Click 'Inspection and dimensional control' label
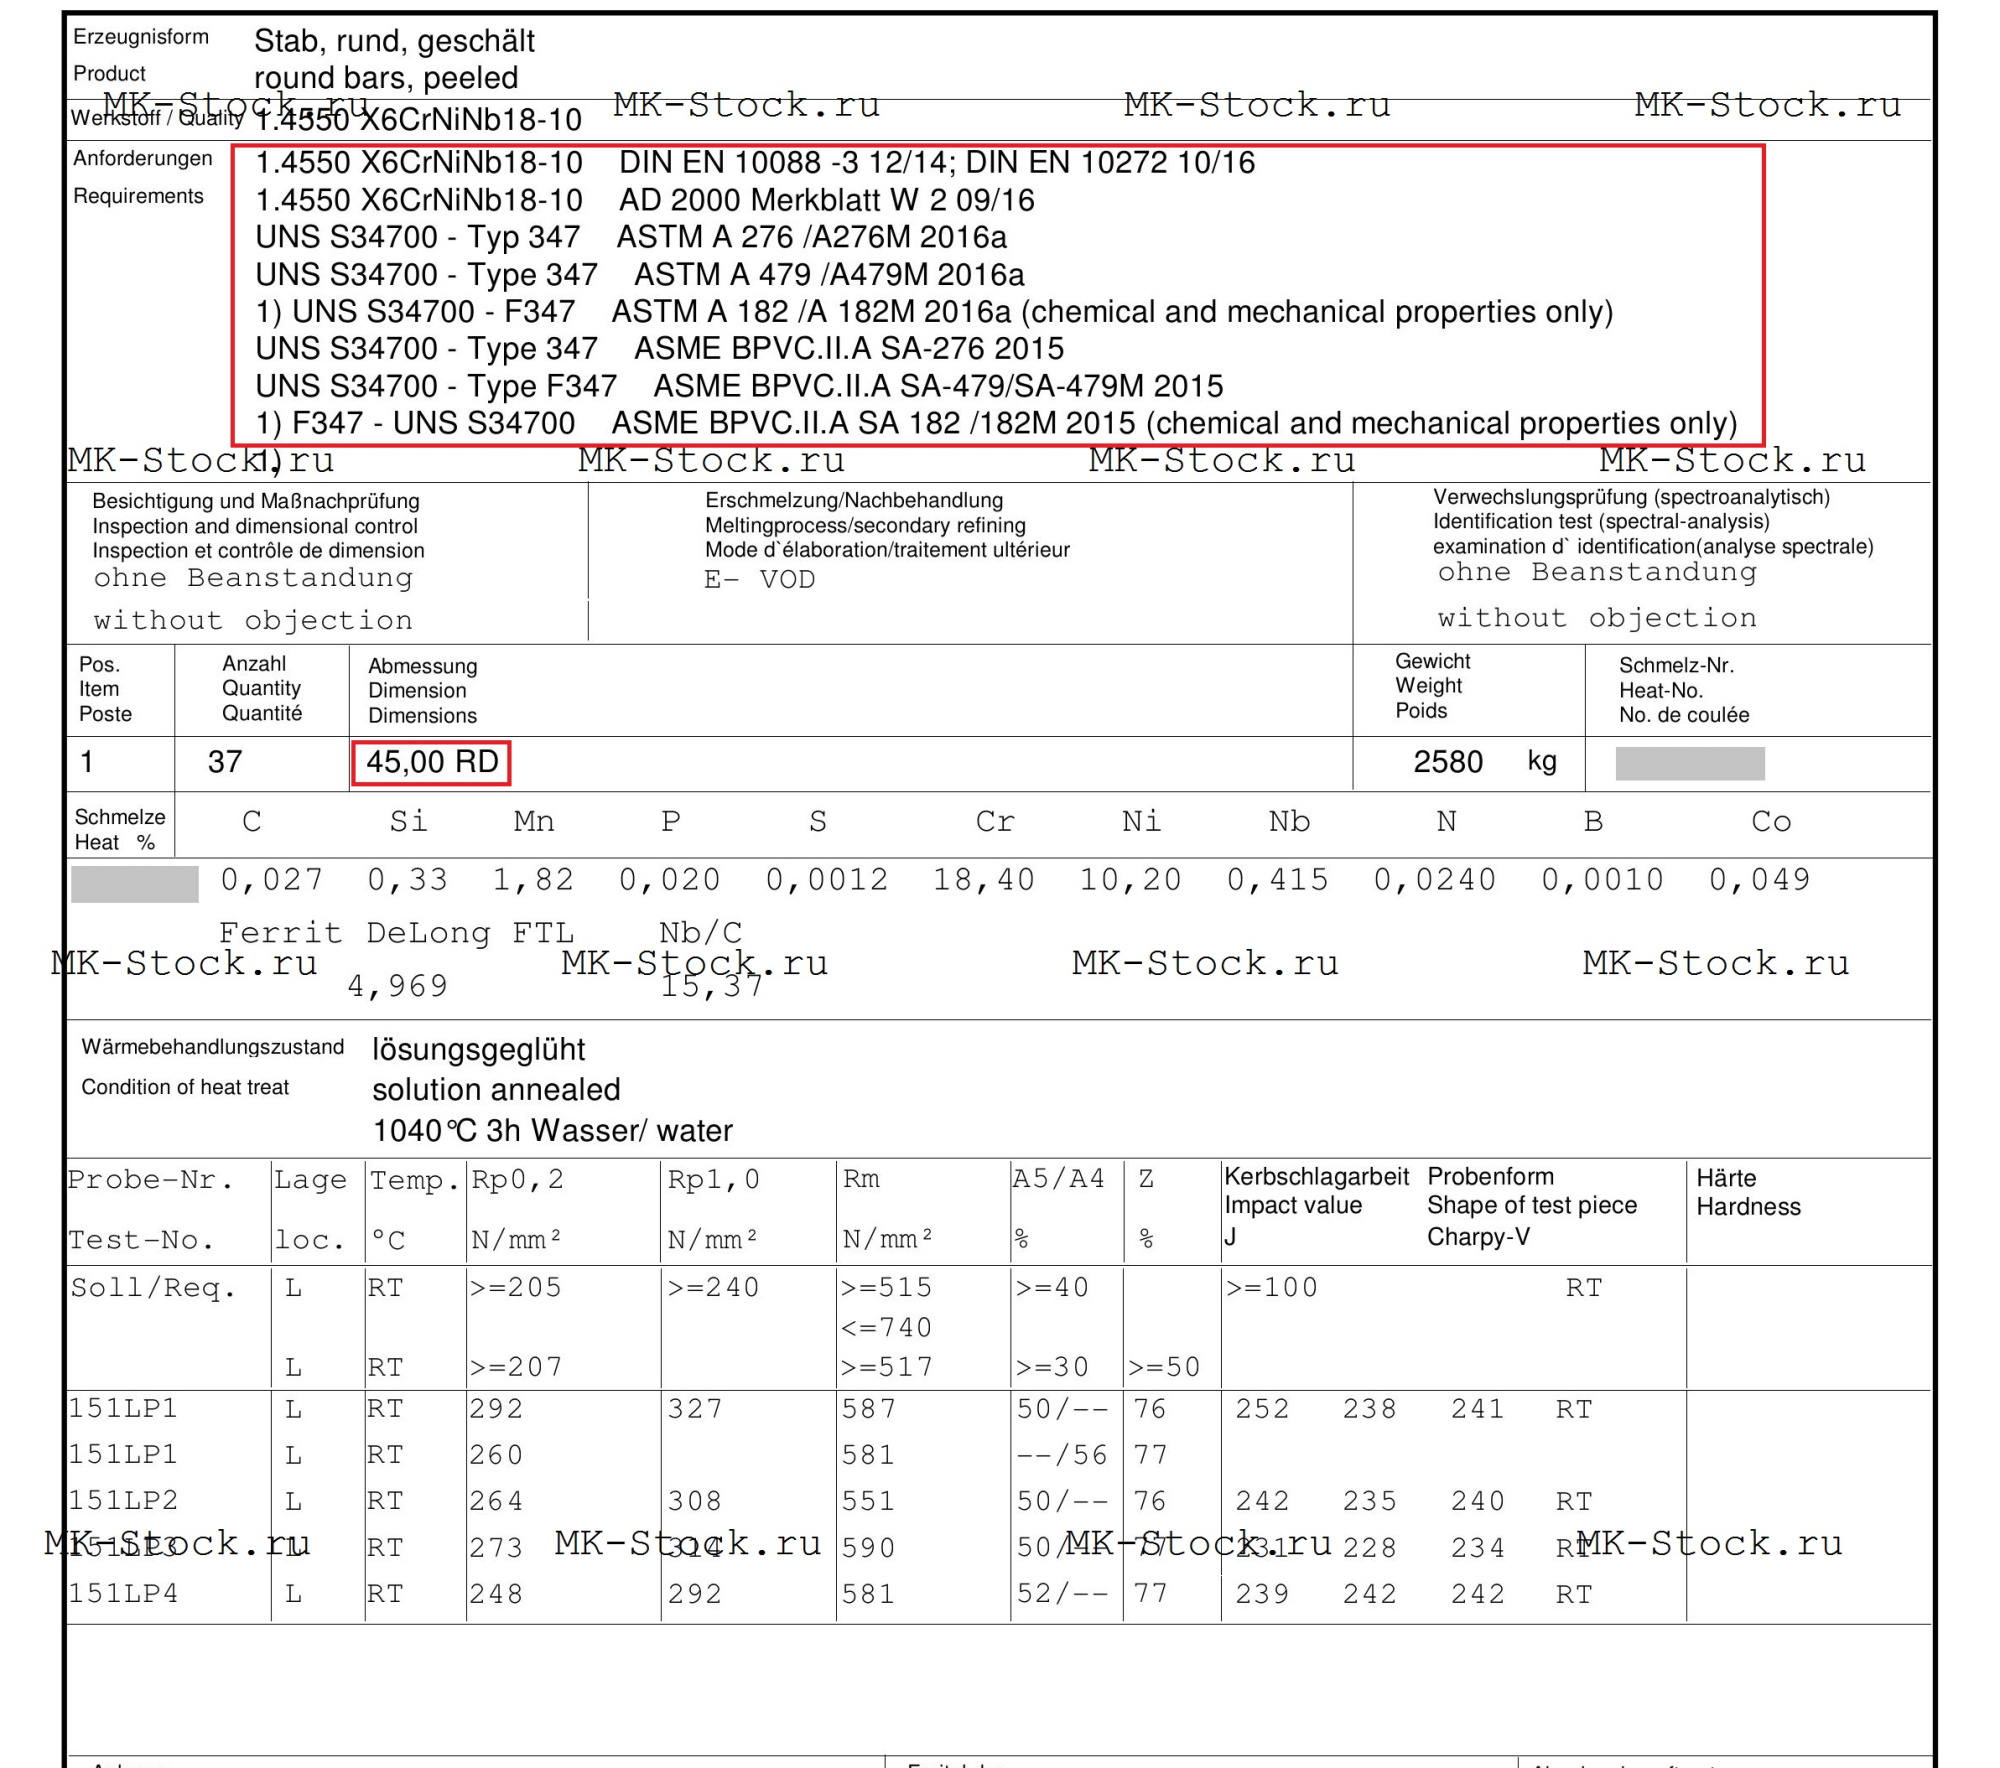The width and height of the screenshot is (2000, 1768). coord(255,526)
